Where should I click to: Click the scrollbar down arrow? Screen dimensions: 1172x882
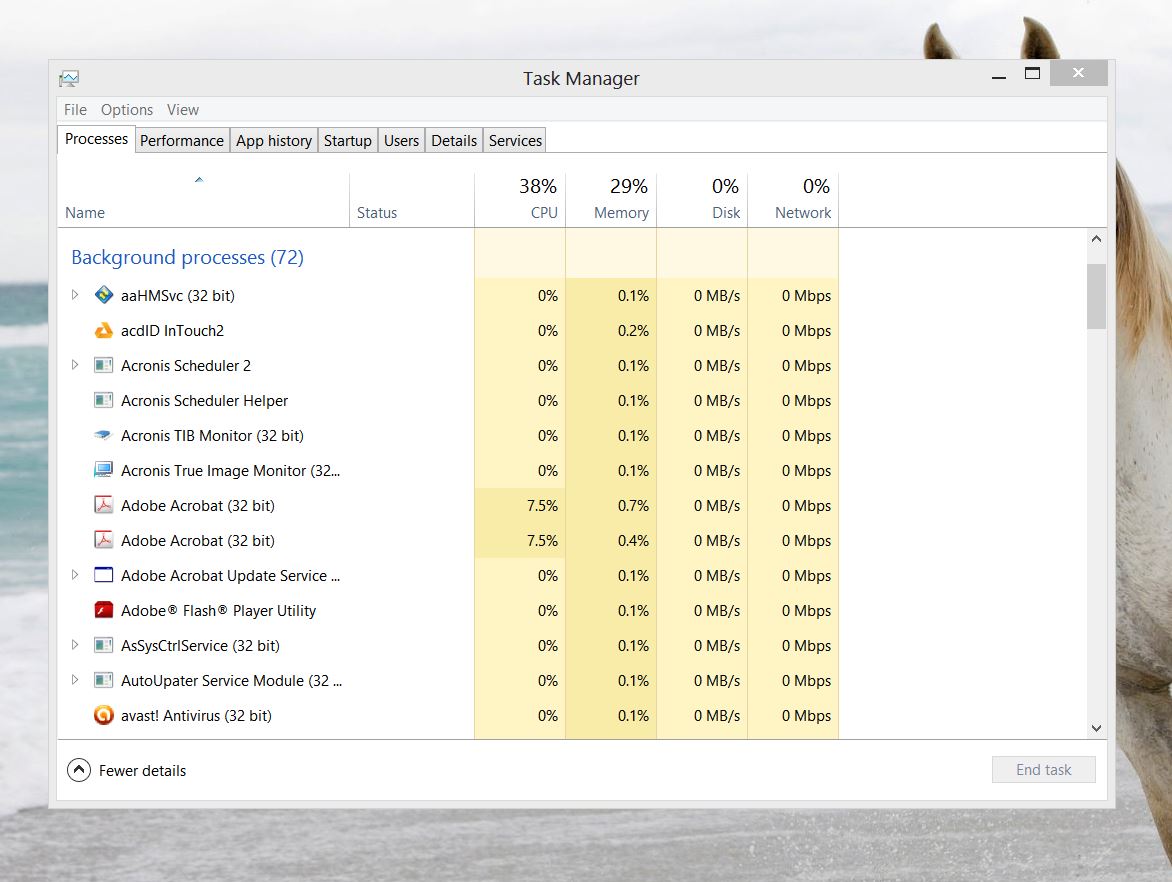(1096, 728)
